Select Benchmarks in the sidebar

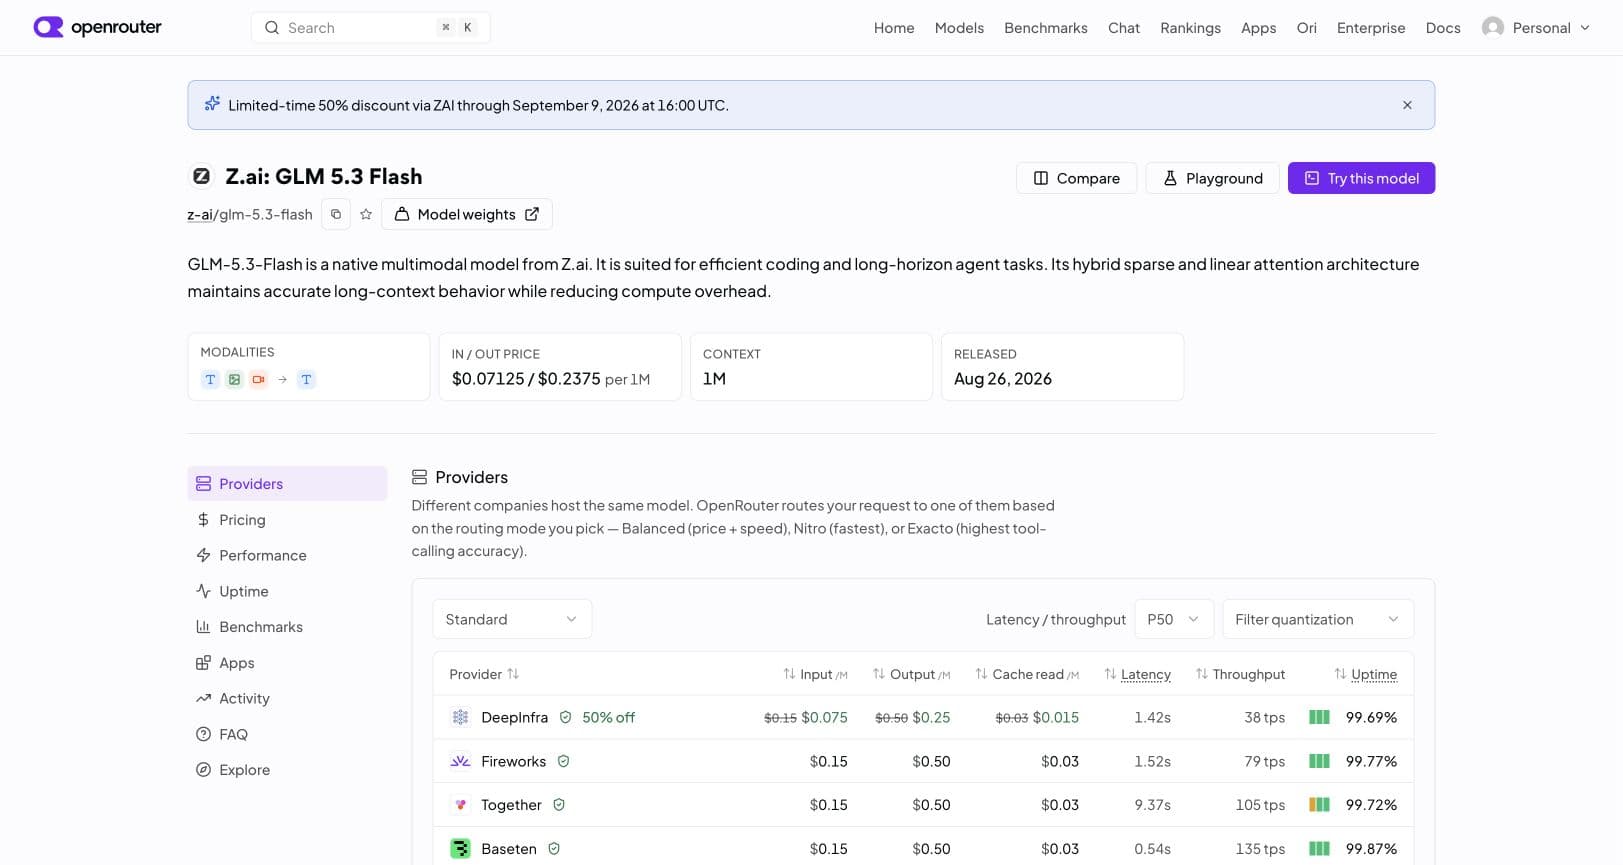(x=287, y=627)
